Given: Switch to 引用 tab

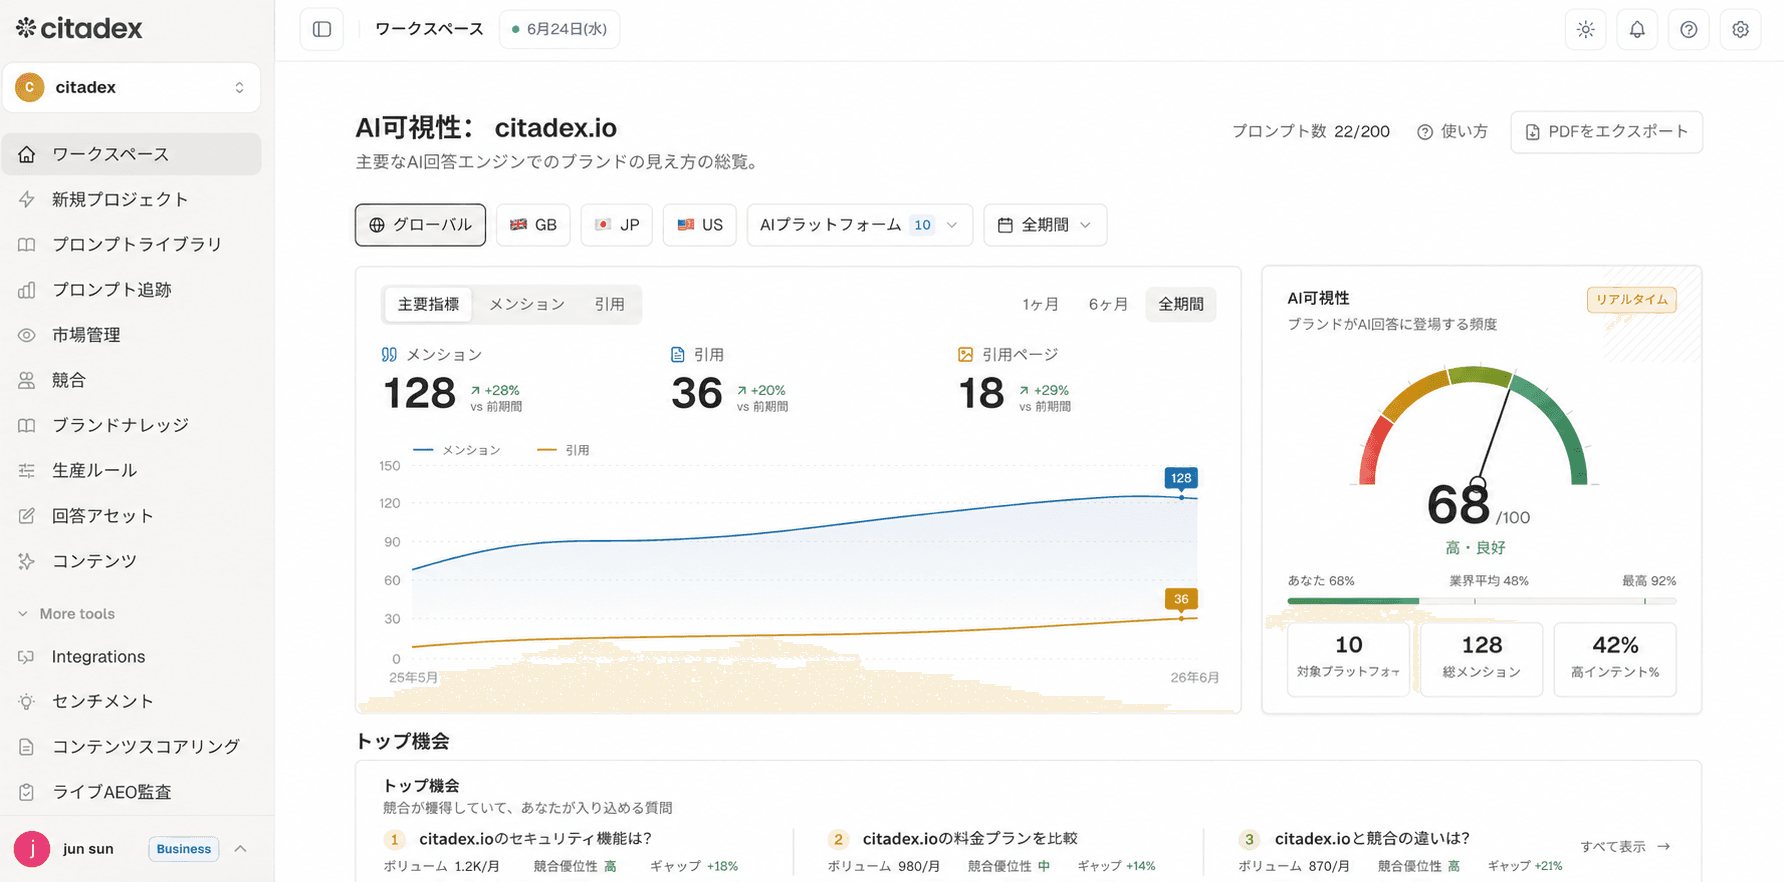Looking at the screenshot, I should pyautogui.click(x=609, y=304).
